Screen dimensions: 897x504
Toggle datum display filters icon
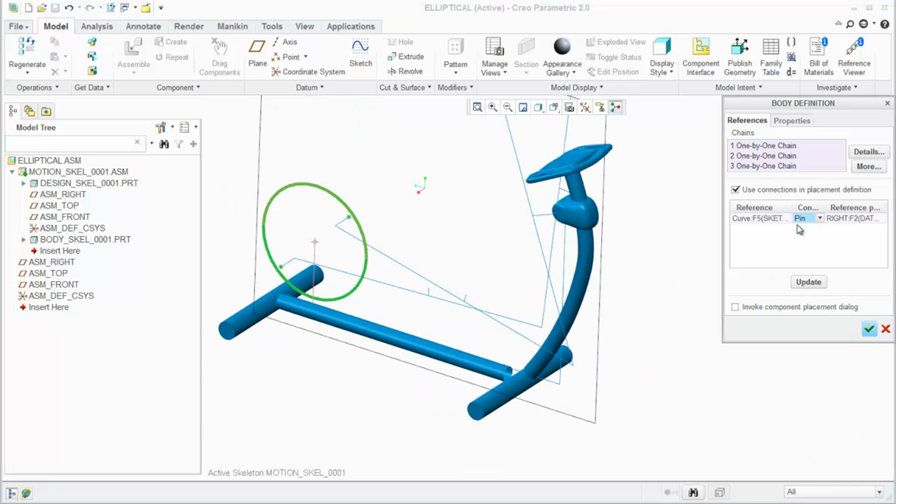[585, 107]
